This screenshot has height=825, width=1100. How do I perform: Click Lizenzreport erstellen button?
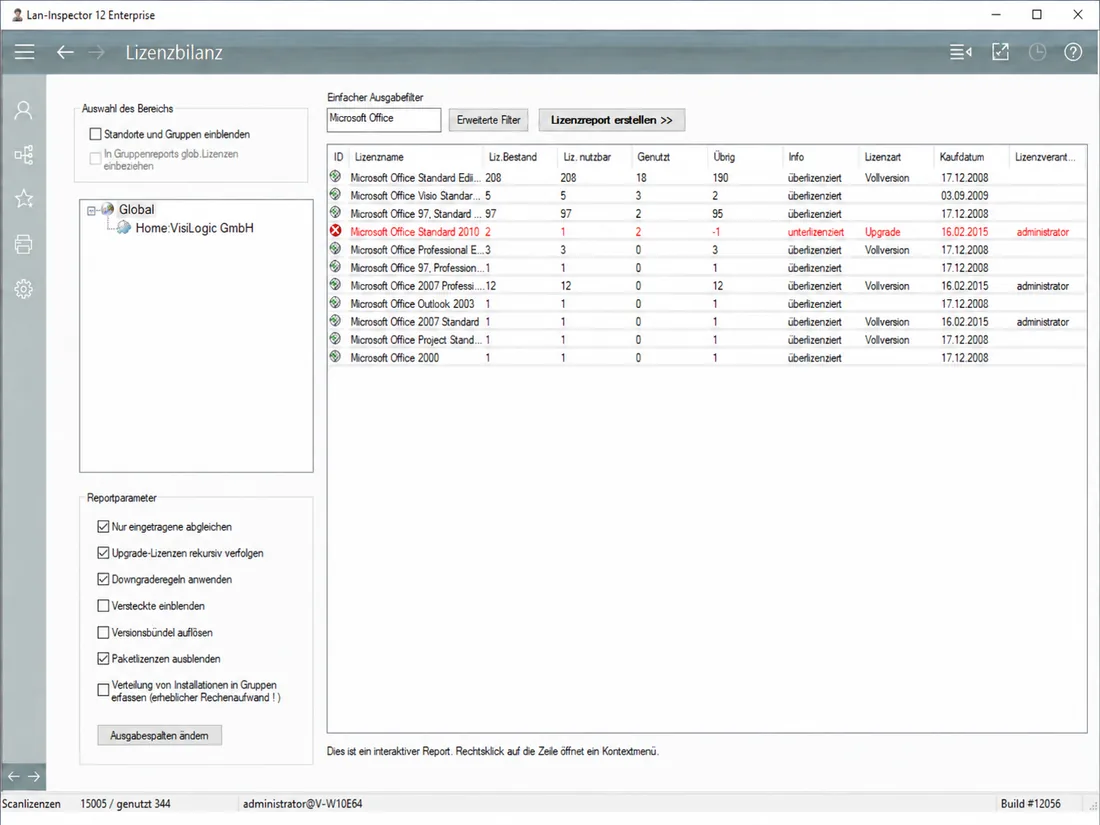(x=611, y=120)
